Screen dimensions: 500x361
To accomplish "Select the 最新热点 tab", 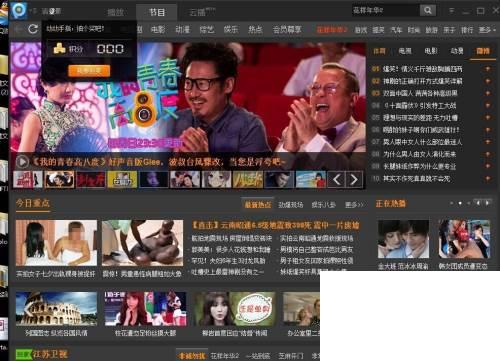I will [x=258, y=205].
